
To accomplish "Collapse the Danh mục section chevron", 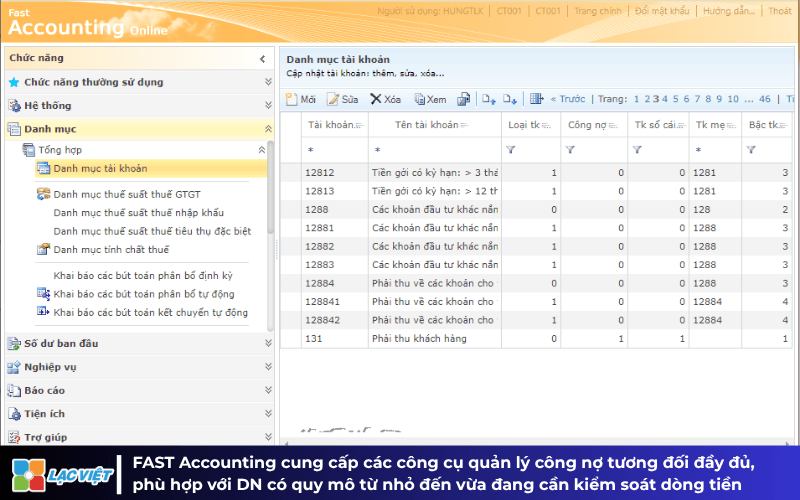I will (x=268, y=129).
